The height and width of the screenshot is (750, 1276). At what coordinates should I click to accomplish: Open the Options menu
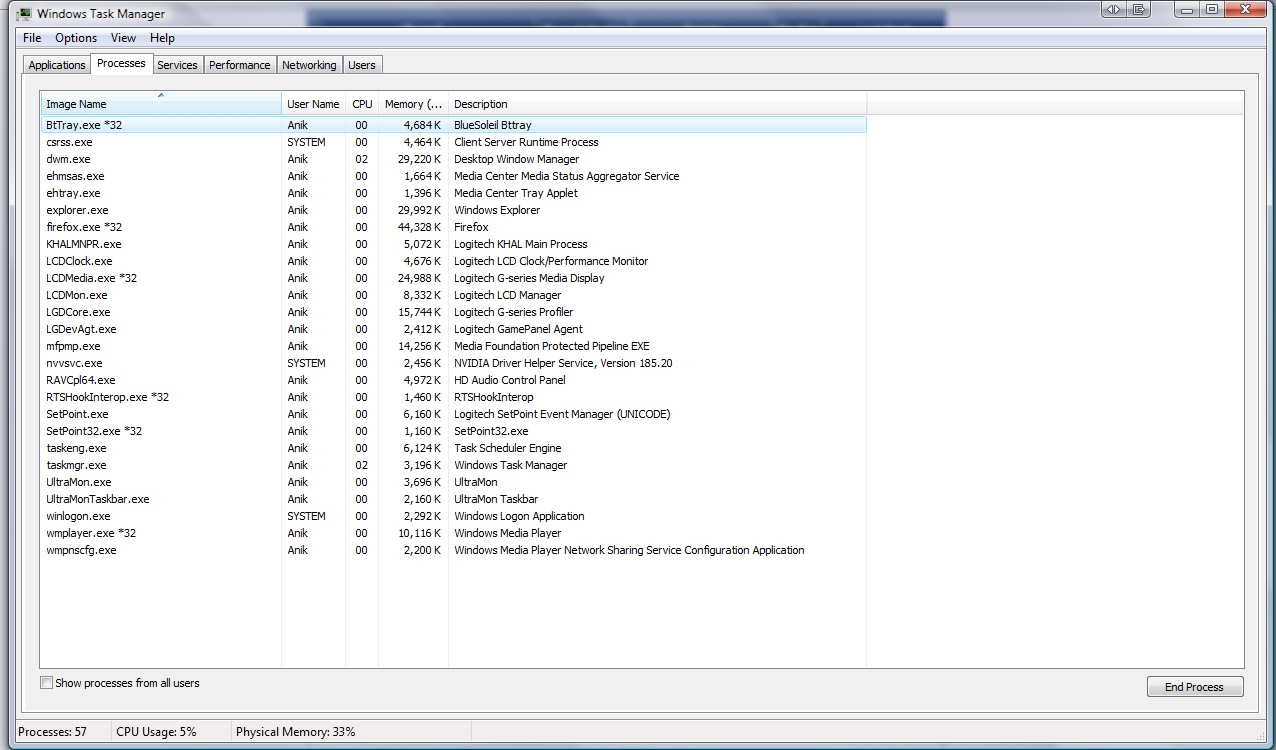[x=76, y=38]
